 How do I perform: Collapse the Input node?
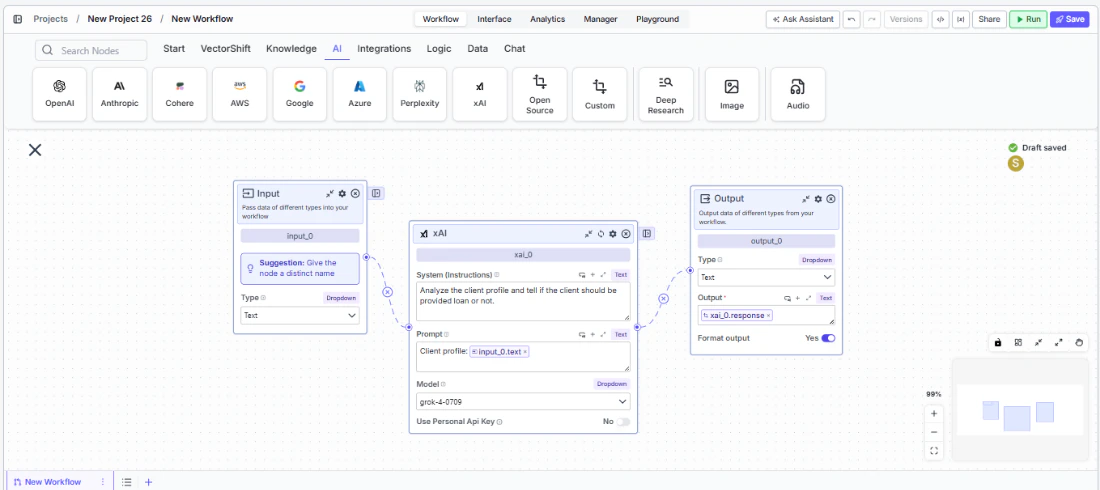coord(330,194)
